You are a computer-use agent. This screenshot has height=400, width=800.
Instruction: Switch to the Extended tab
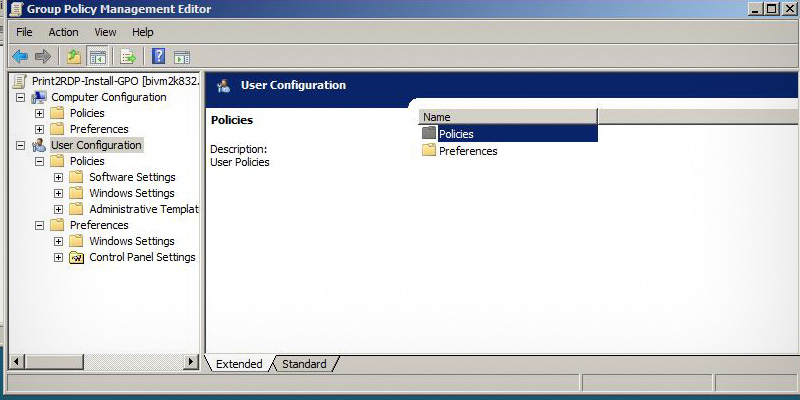(239, 364)
